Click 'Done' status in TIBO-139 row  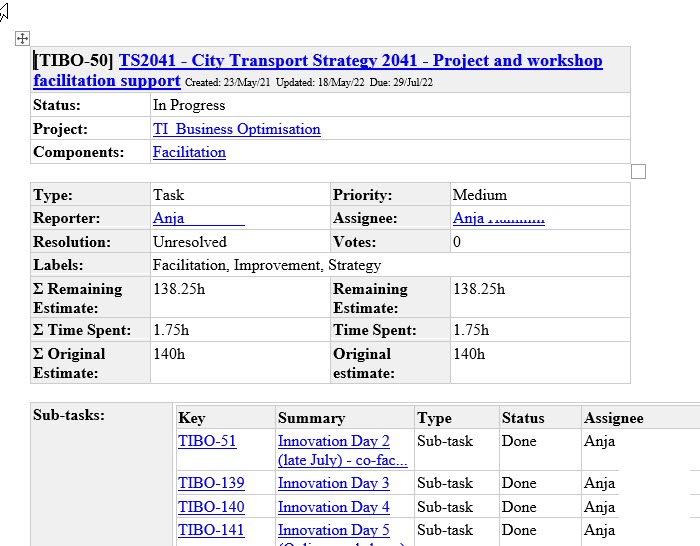point(519,483)
